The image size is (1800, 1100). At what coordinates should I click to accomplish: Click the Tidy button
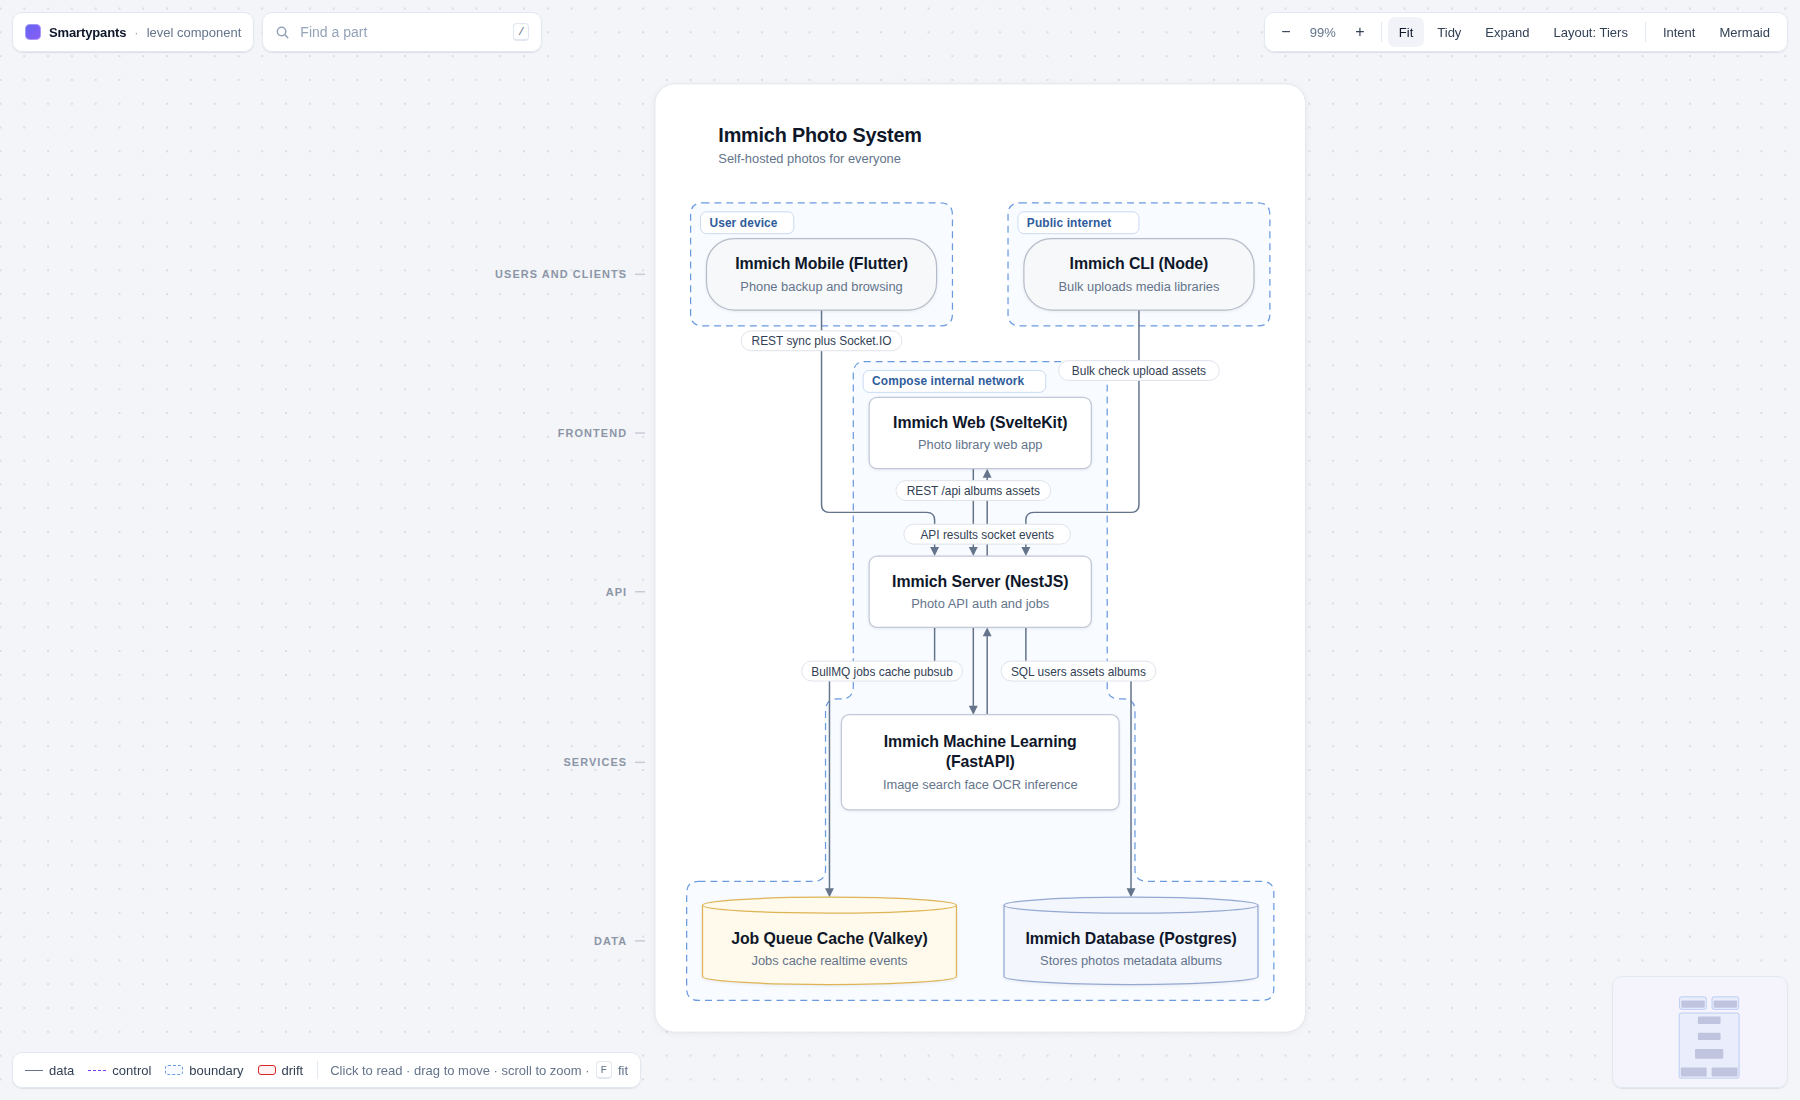pyautogui.click(x=1449, y=32)
